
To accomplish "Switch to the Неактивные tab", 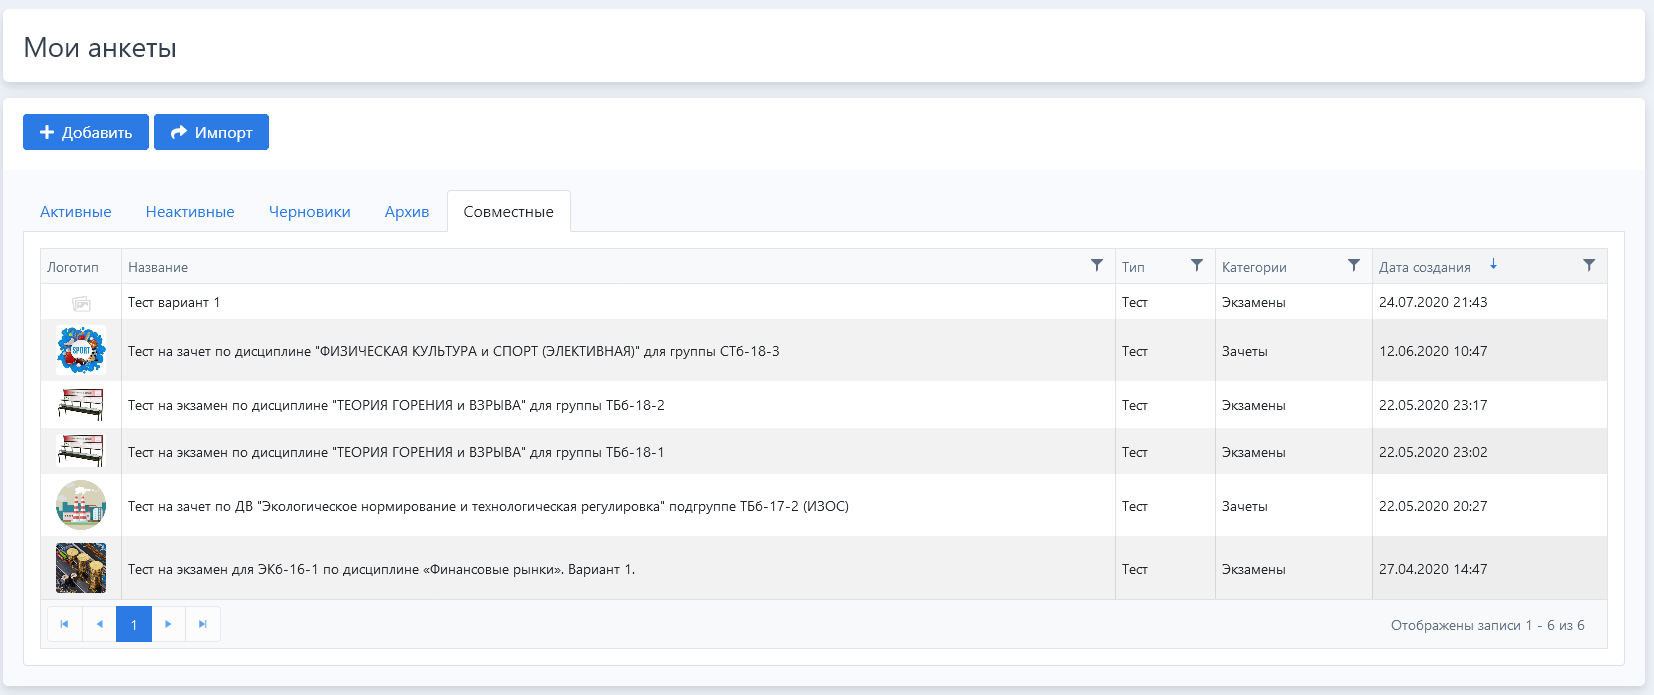I will coord(190,212).
